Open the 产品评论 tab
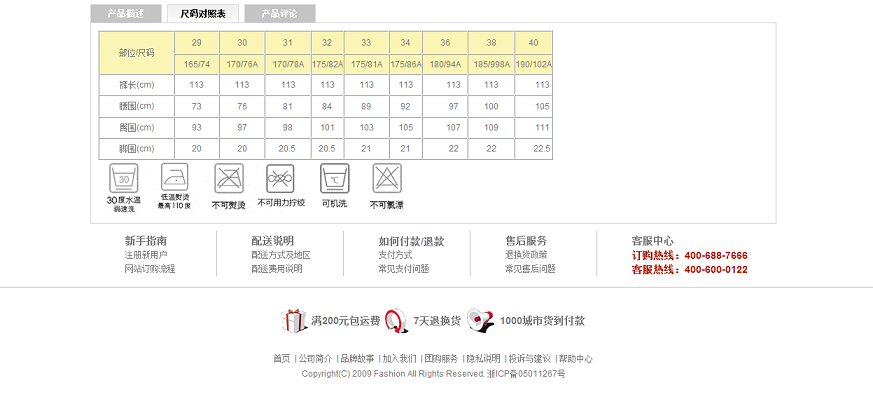This screenshot has width=873, height=397. click(x=280, y=13)
